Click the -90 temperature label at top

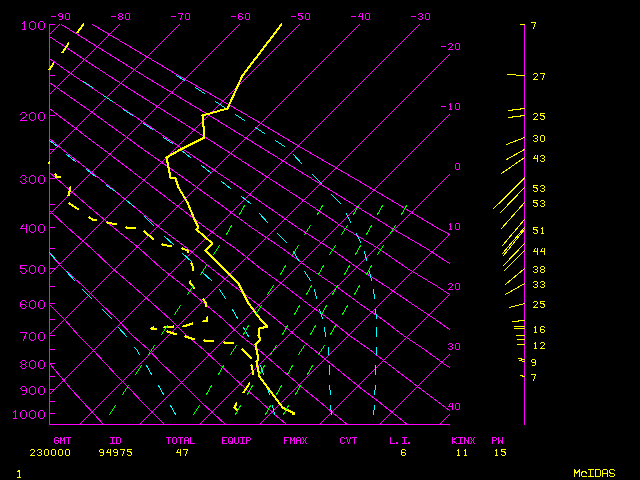point(61,17)
